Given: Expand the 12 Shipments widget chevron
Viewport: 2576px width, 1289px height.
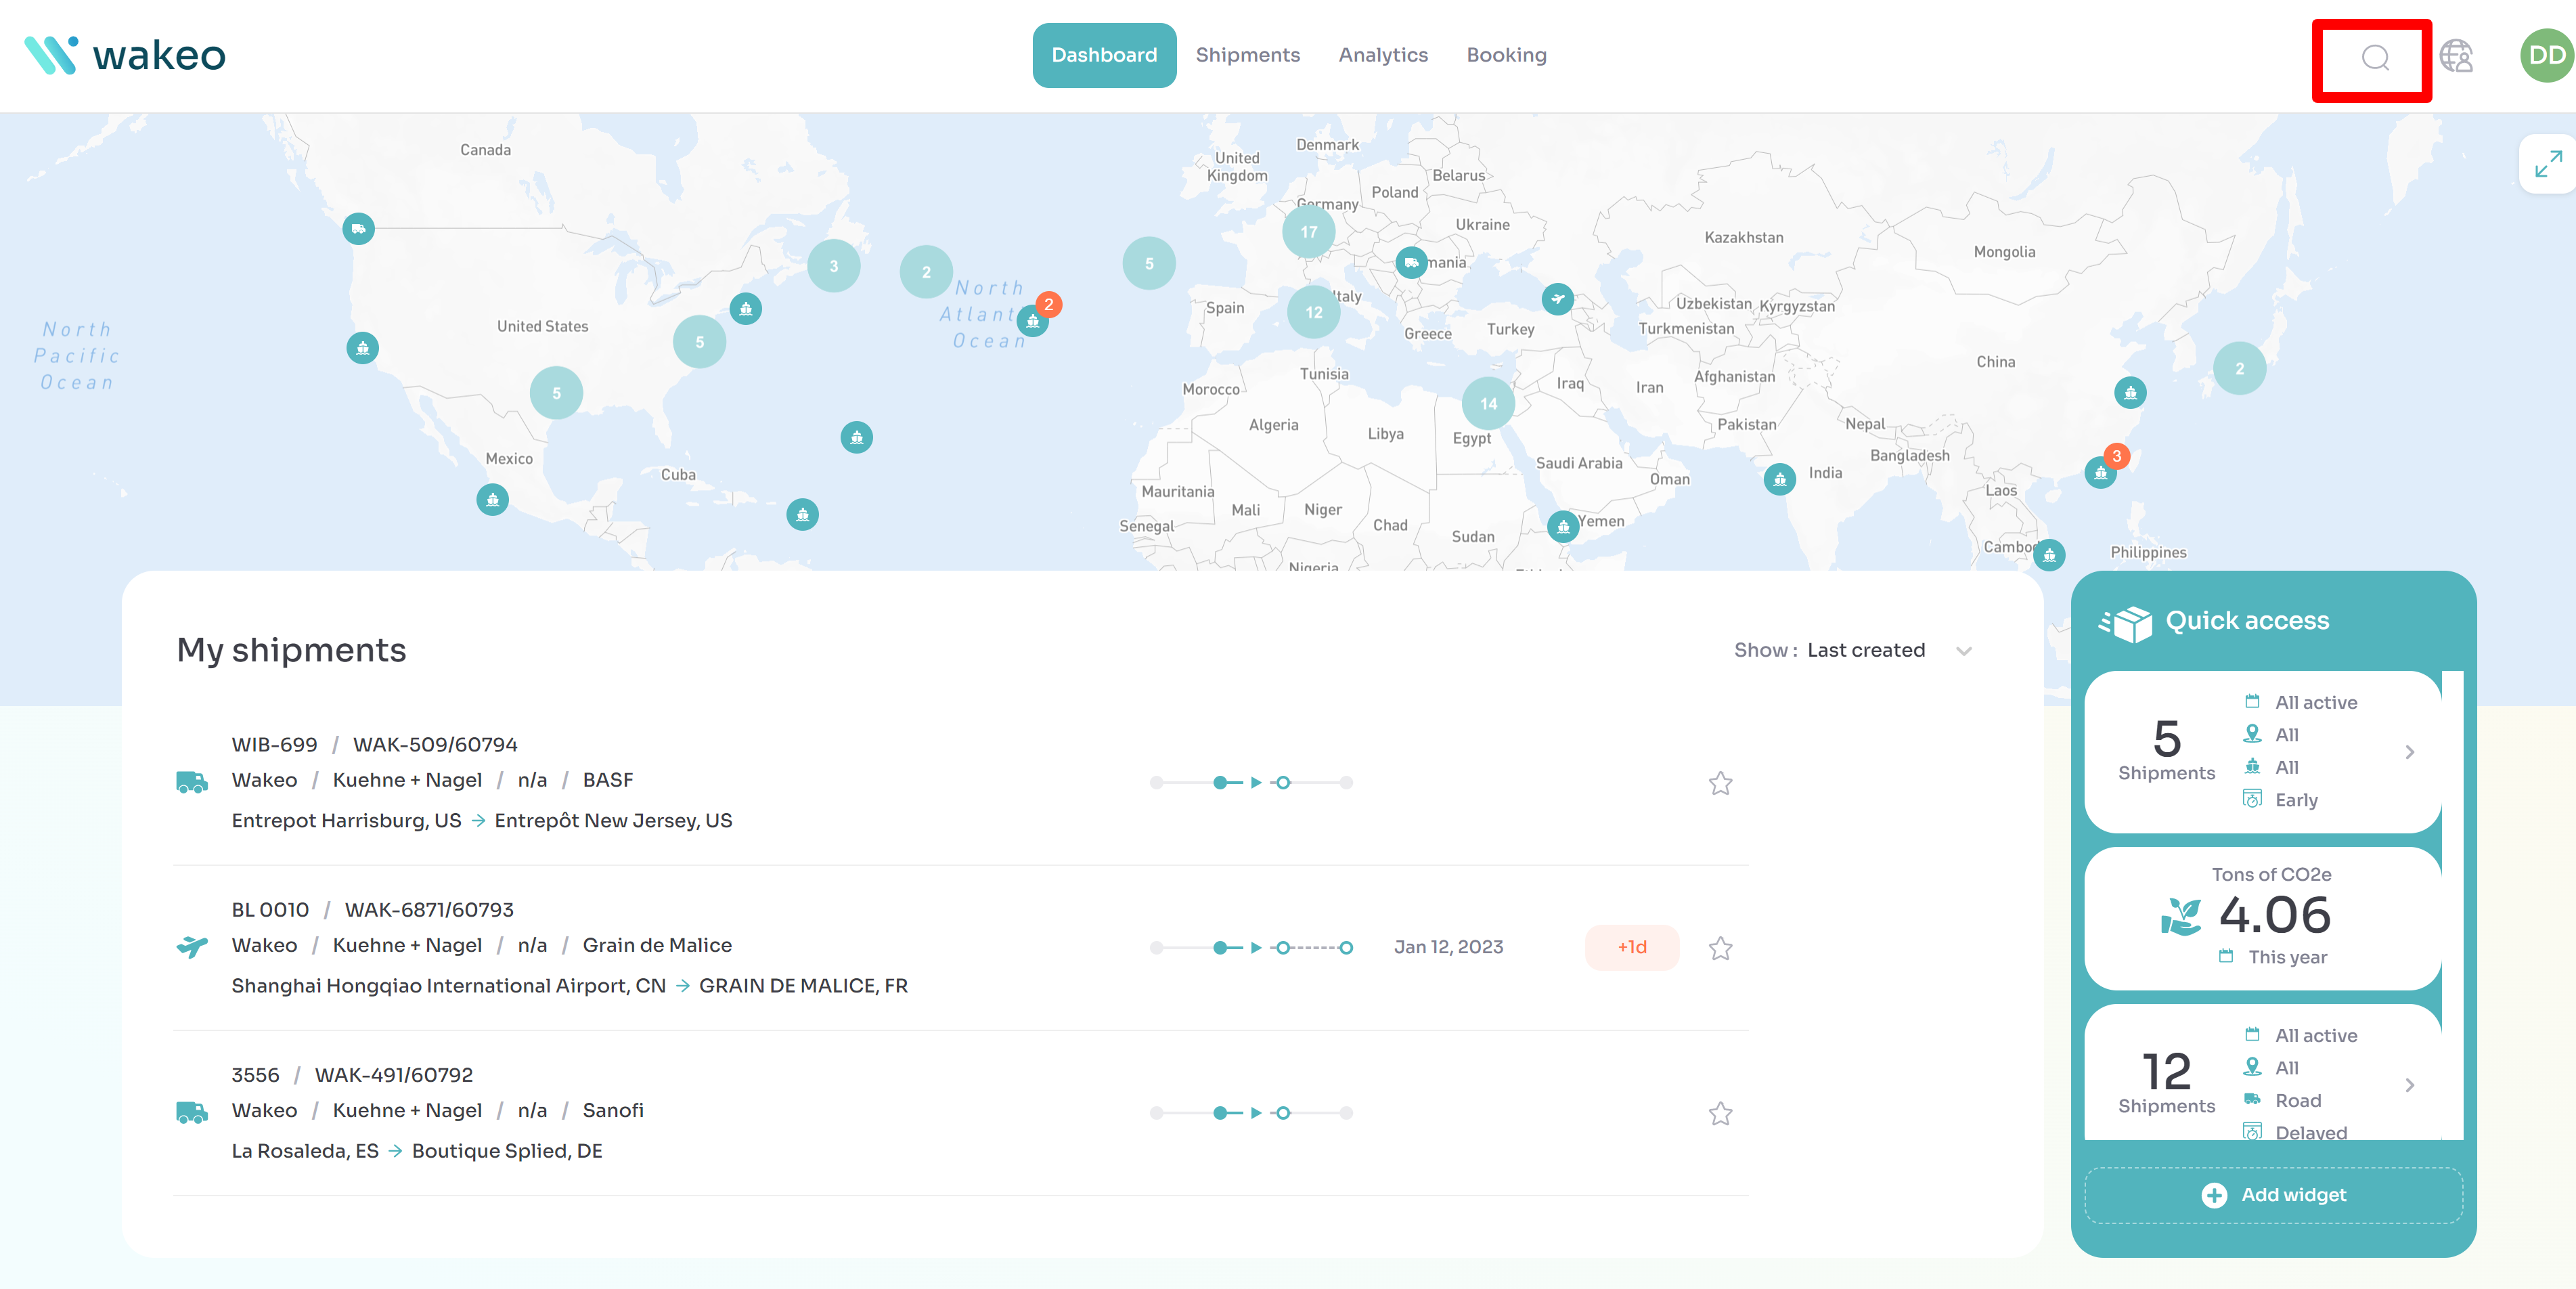Looking at the screenshot, I should click(x=2410, y=1085).
